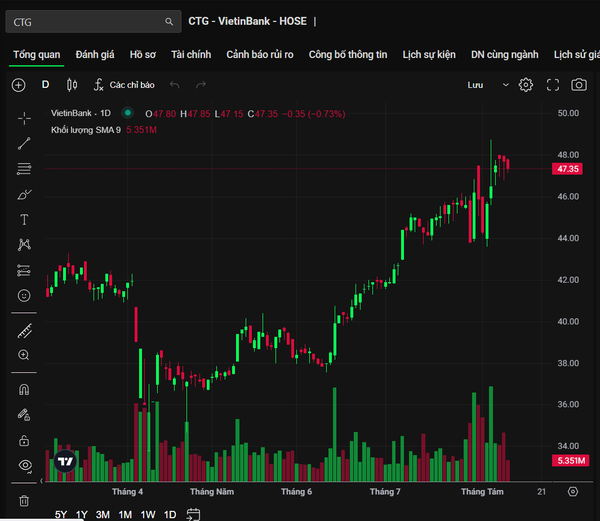Click the 5.351M volume value label
The width and height of the screenshot is (600, 521).
click(x=571, y=460)
